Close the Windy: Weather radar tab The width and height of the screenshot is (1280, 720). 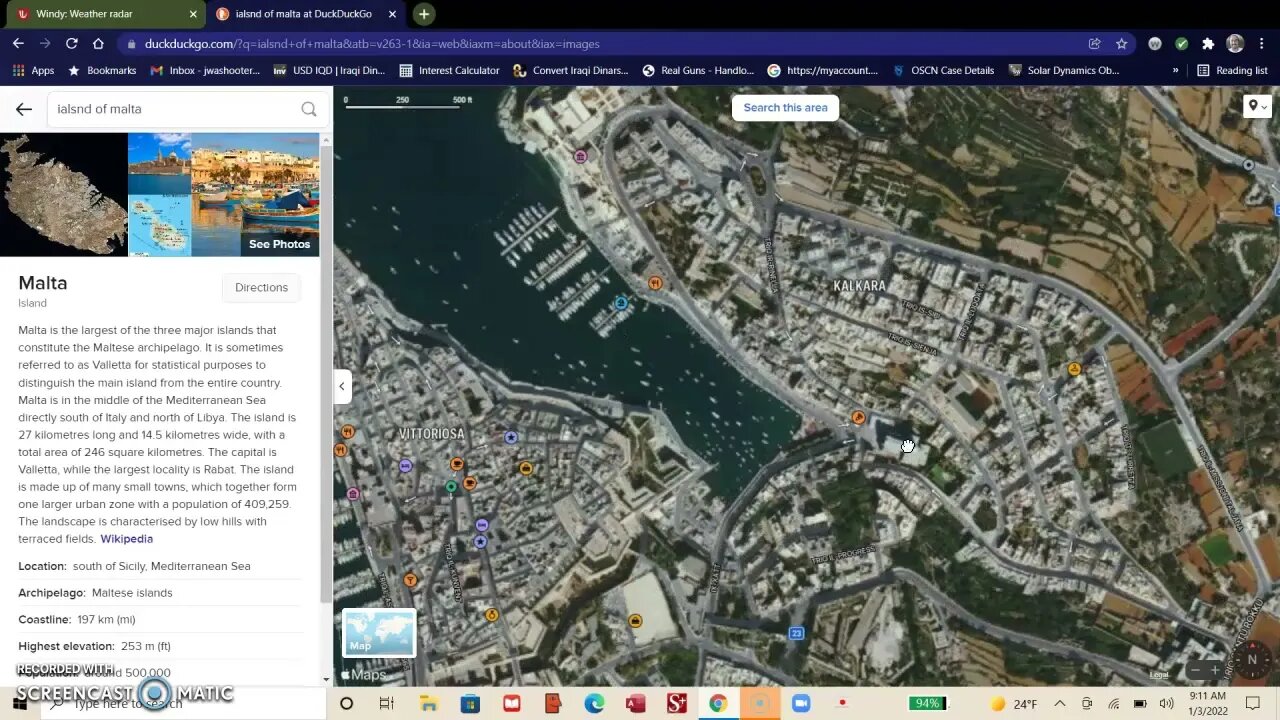[193, 14]
